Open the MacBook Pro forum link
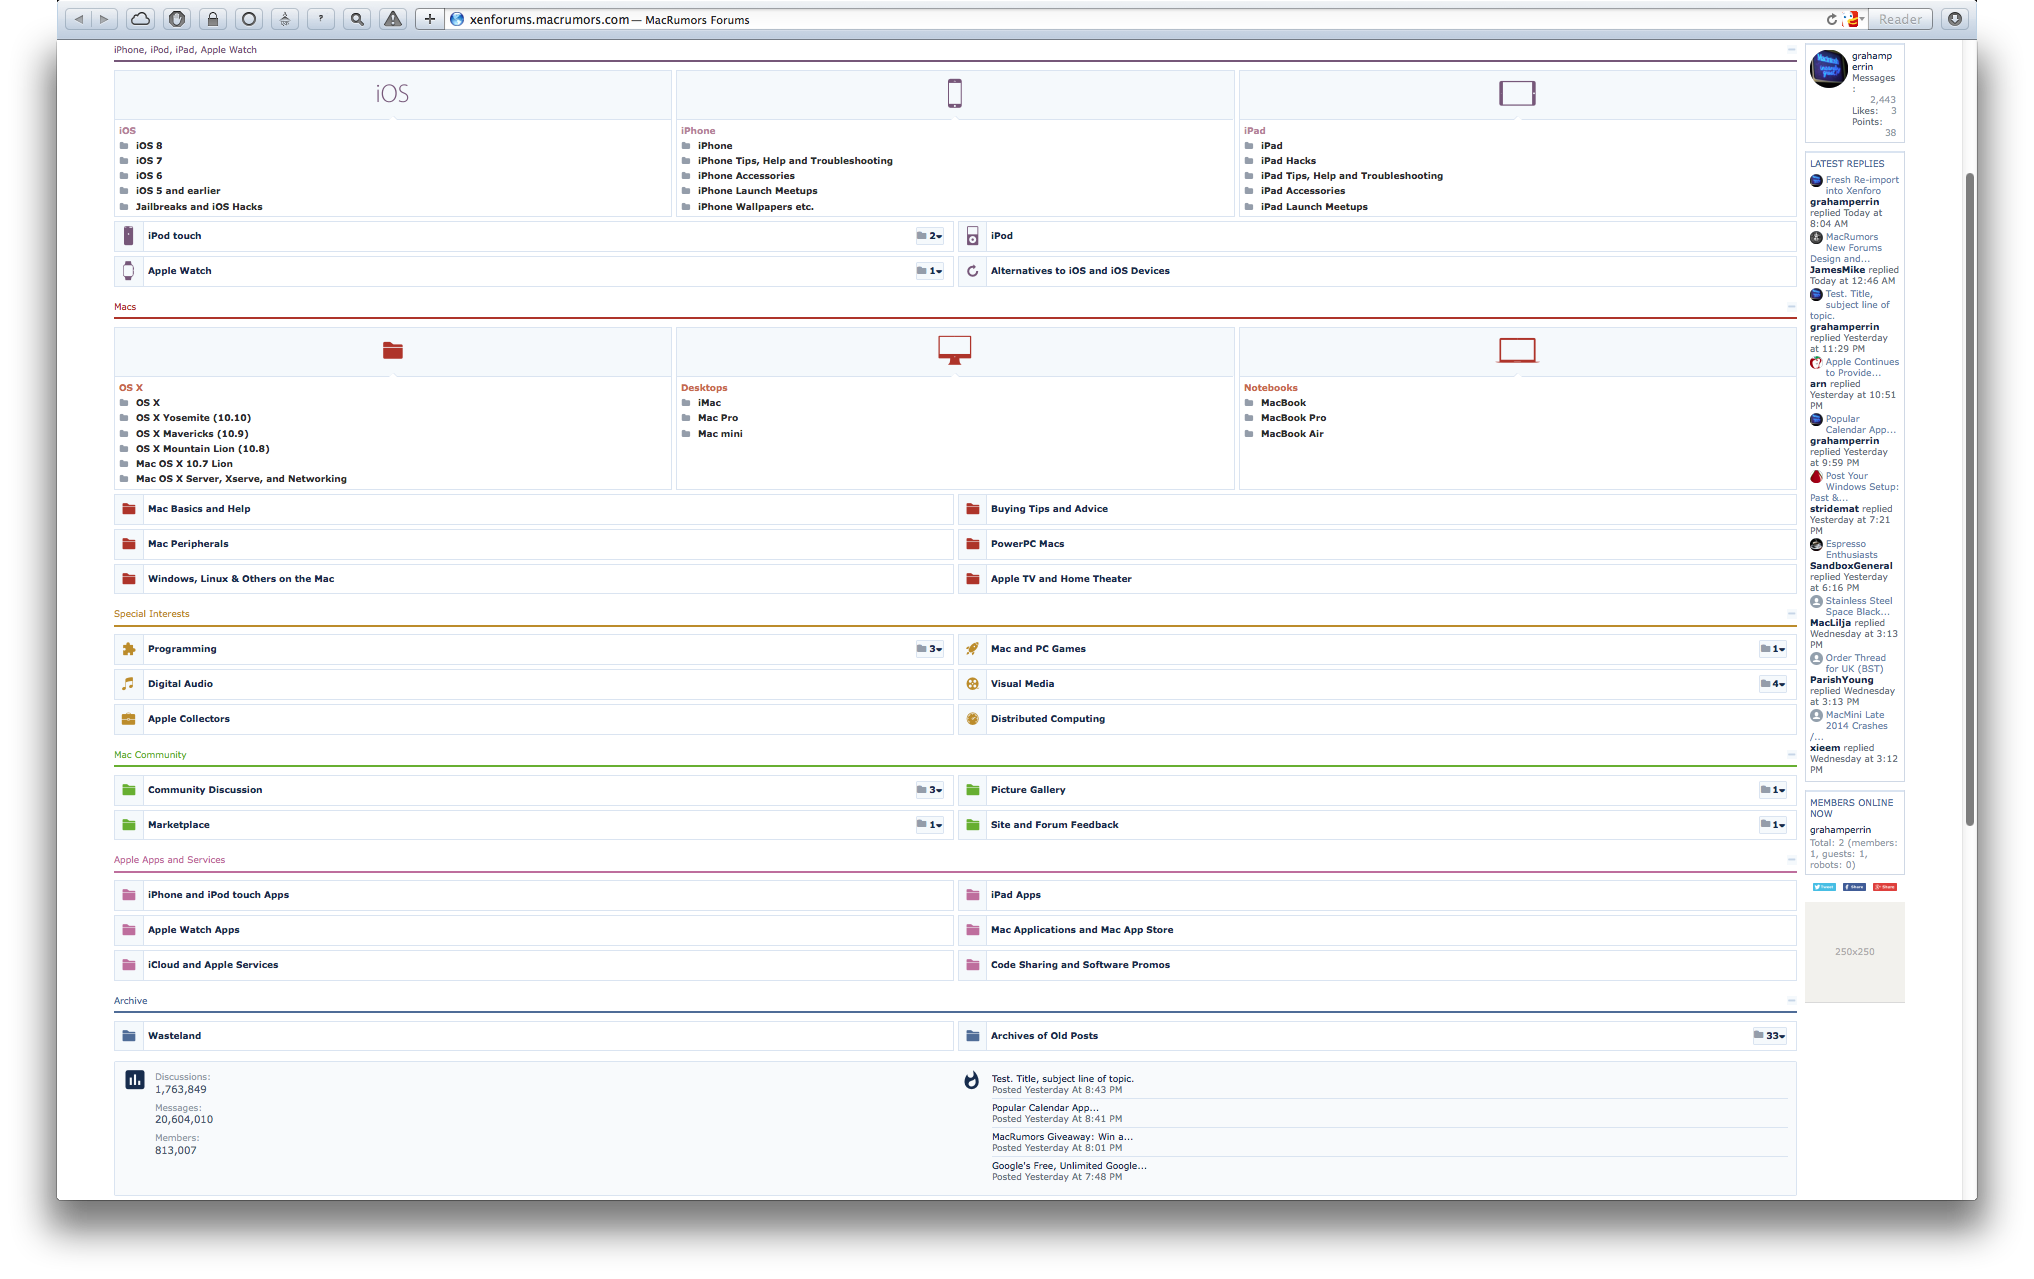 click(1293, 418)
